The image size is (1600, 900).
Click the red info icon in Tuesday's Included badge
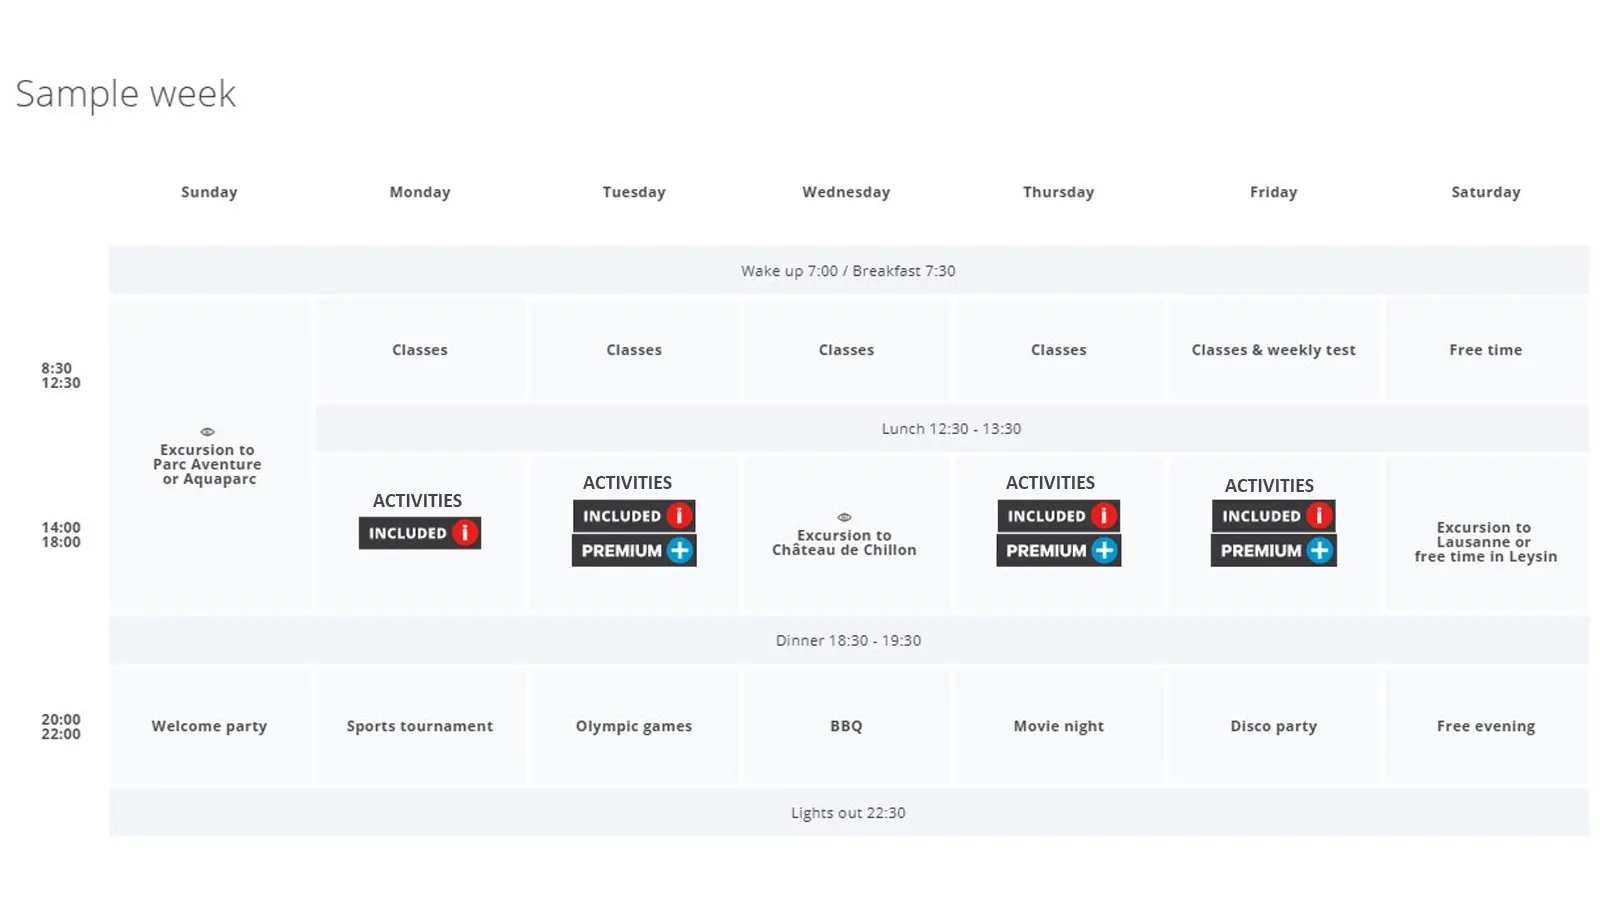tap(679, 516)
